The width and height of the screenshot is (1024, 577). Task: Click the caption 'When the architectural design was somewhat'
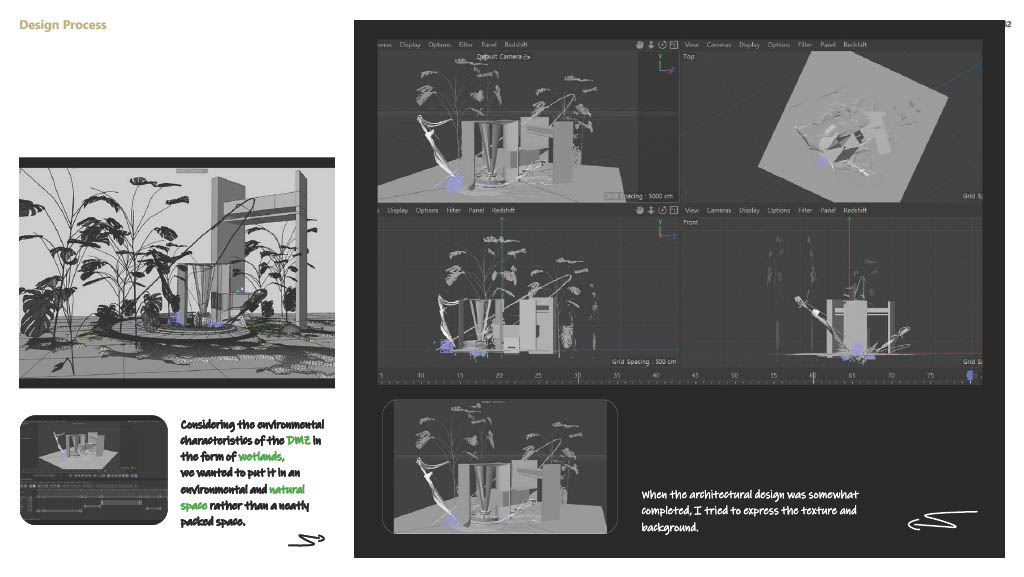750,495
